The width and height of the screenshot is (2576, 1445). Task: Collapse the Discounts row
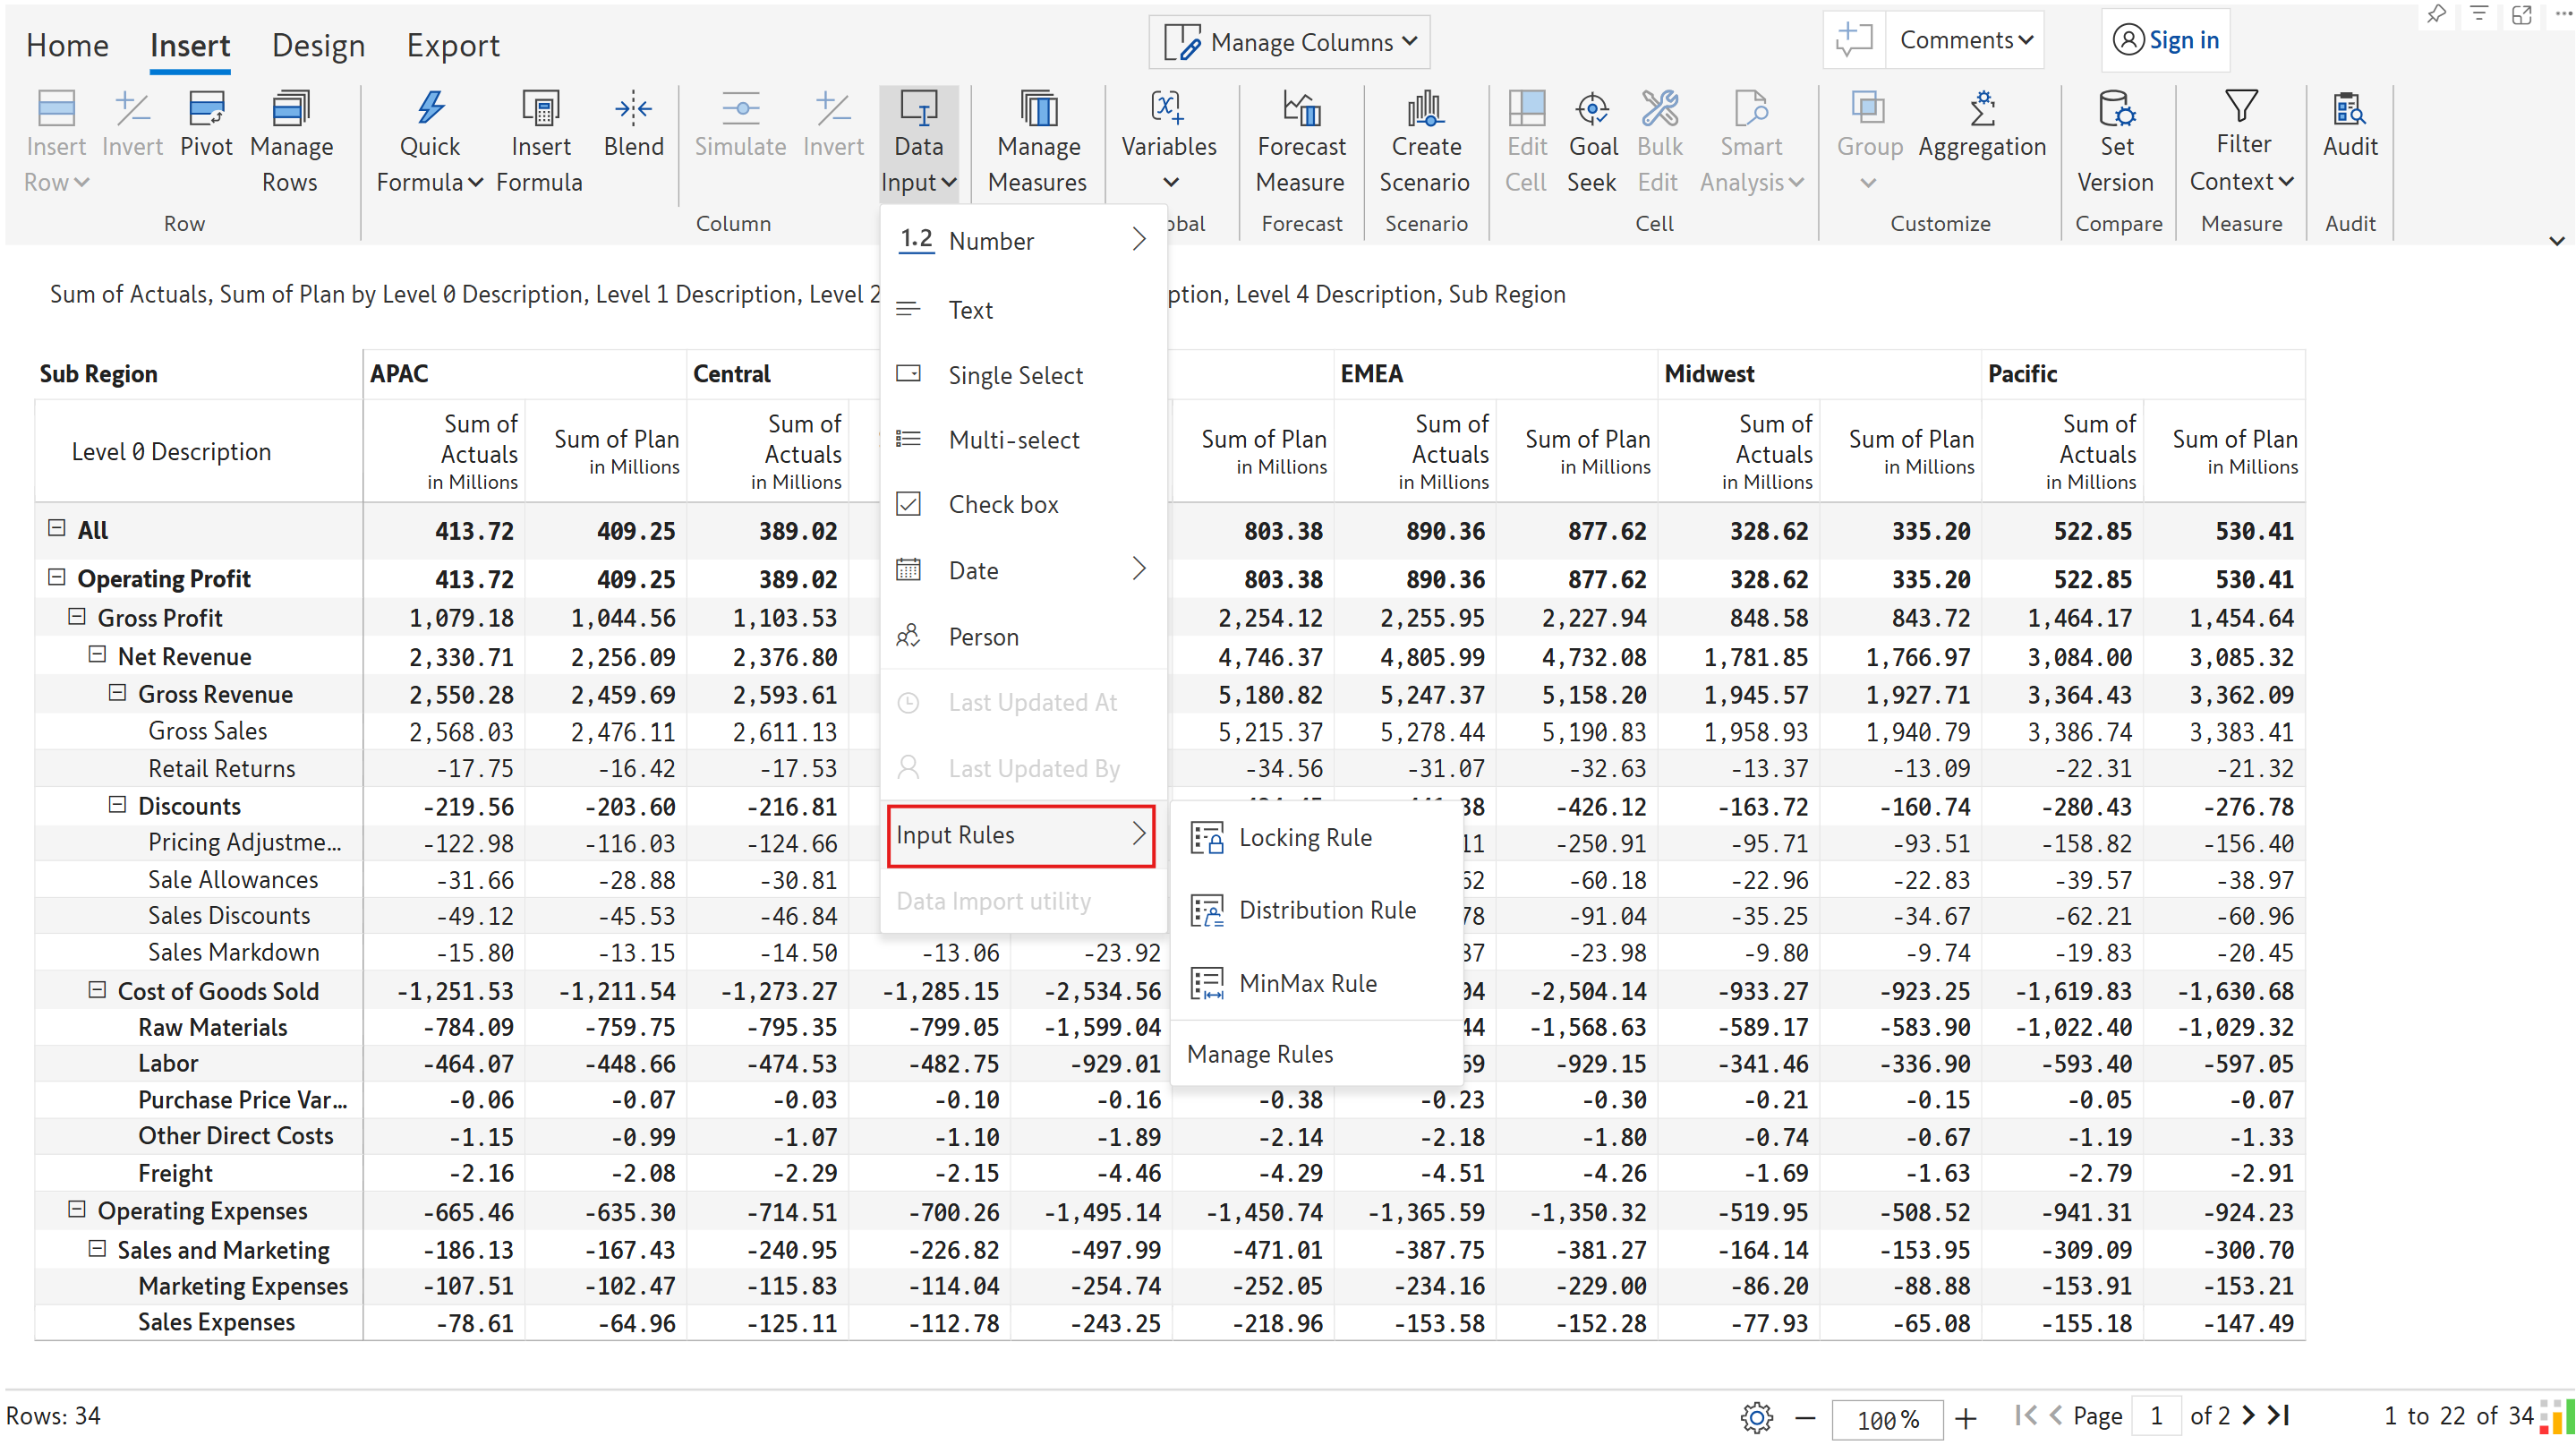[117, 805]
